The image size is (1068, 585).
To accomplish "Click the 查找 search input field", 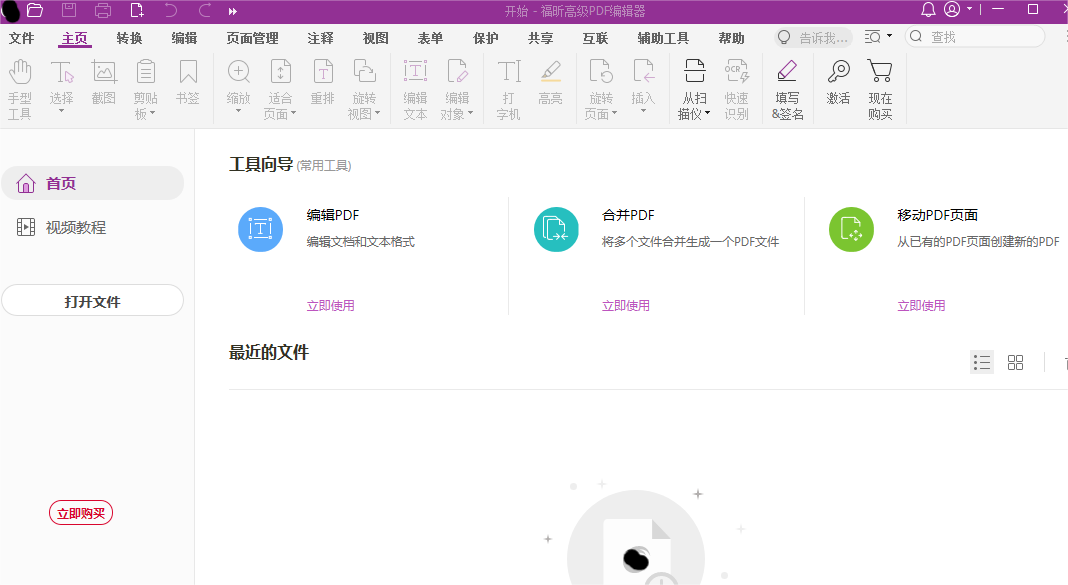I will 975,36.
